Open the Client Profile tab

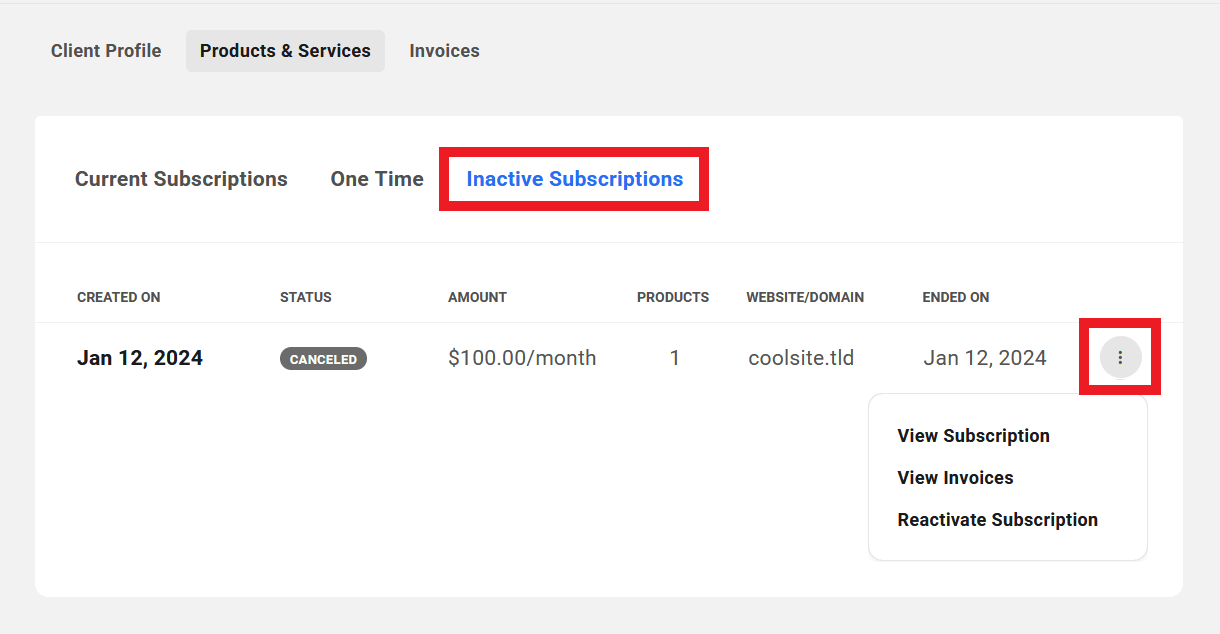coord(106,50)
